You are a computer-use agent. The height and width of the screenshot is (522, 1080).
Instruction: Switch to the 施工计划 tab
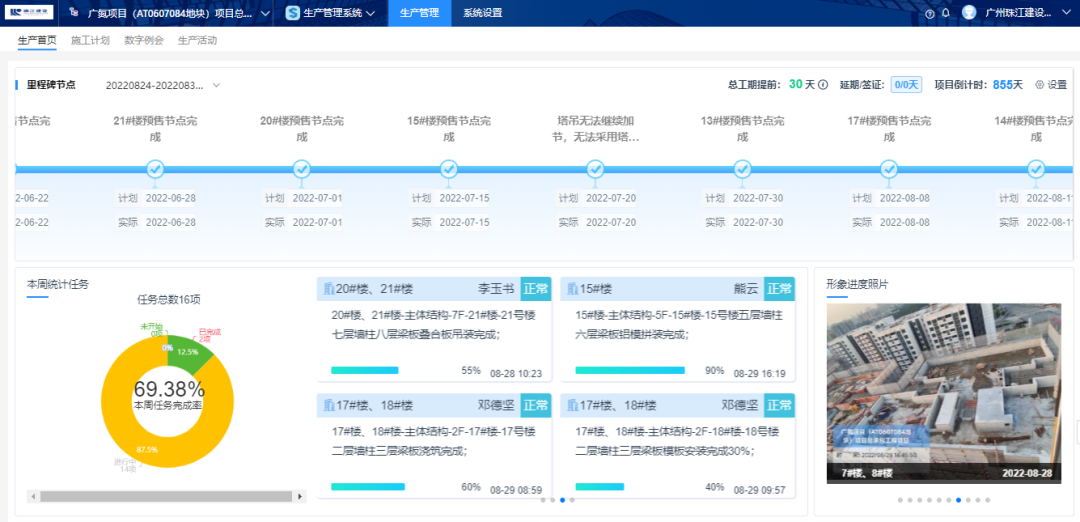coord(90,41)
